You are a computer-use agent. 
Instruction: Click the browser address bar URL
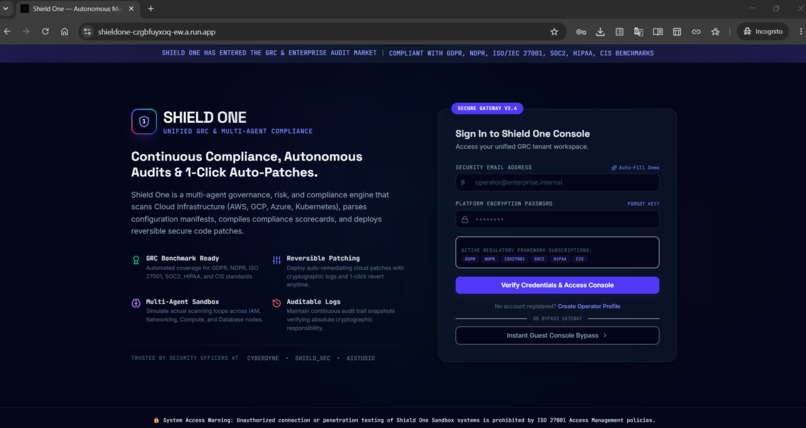pos(157,32)
